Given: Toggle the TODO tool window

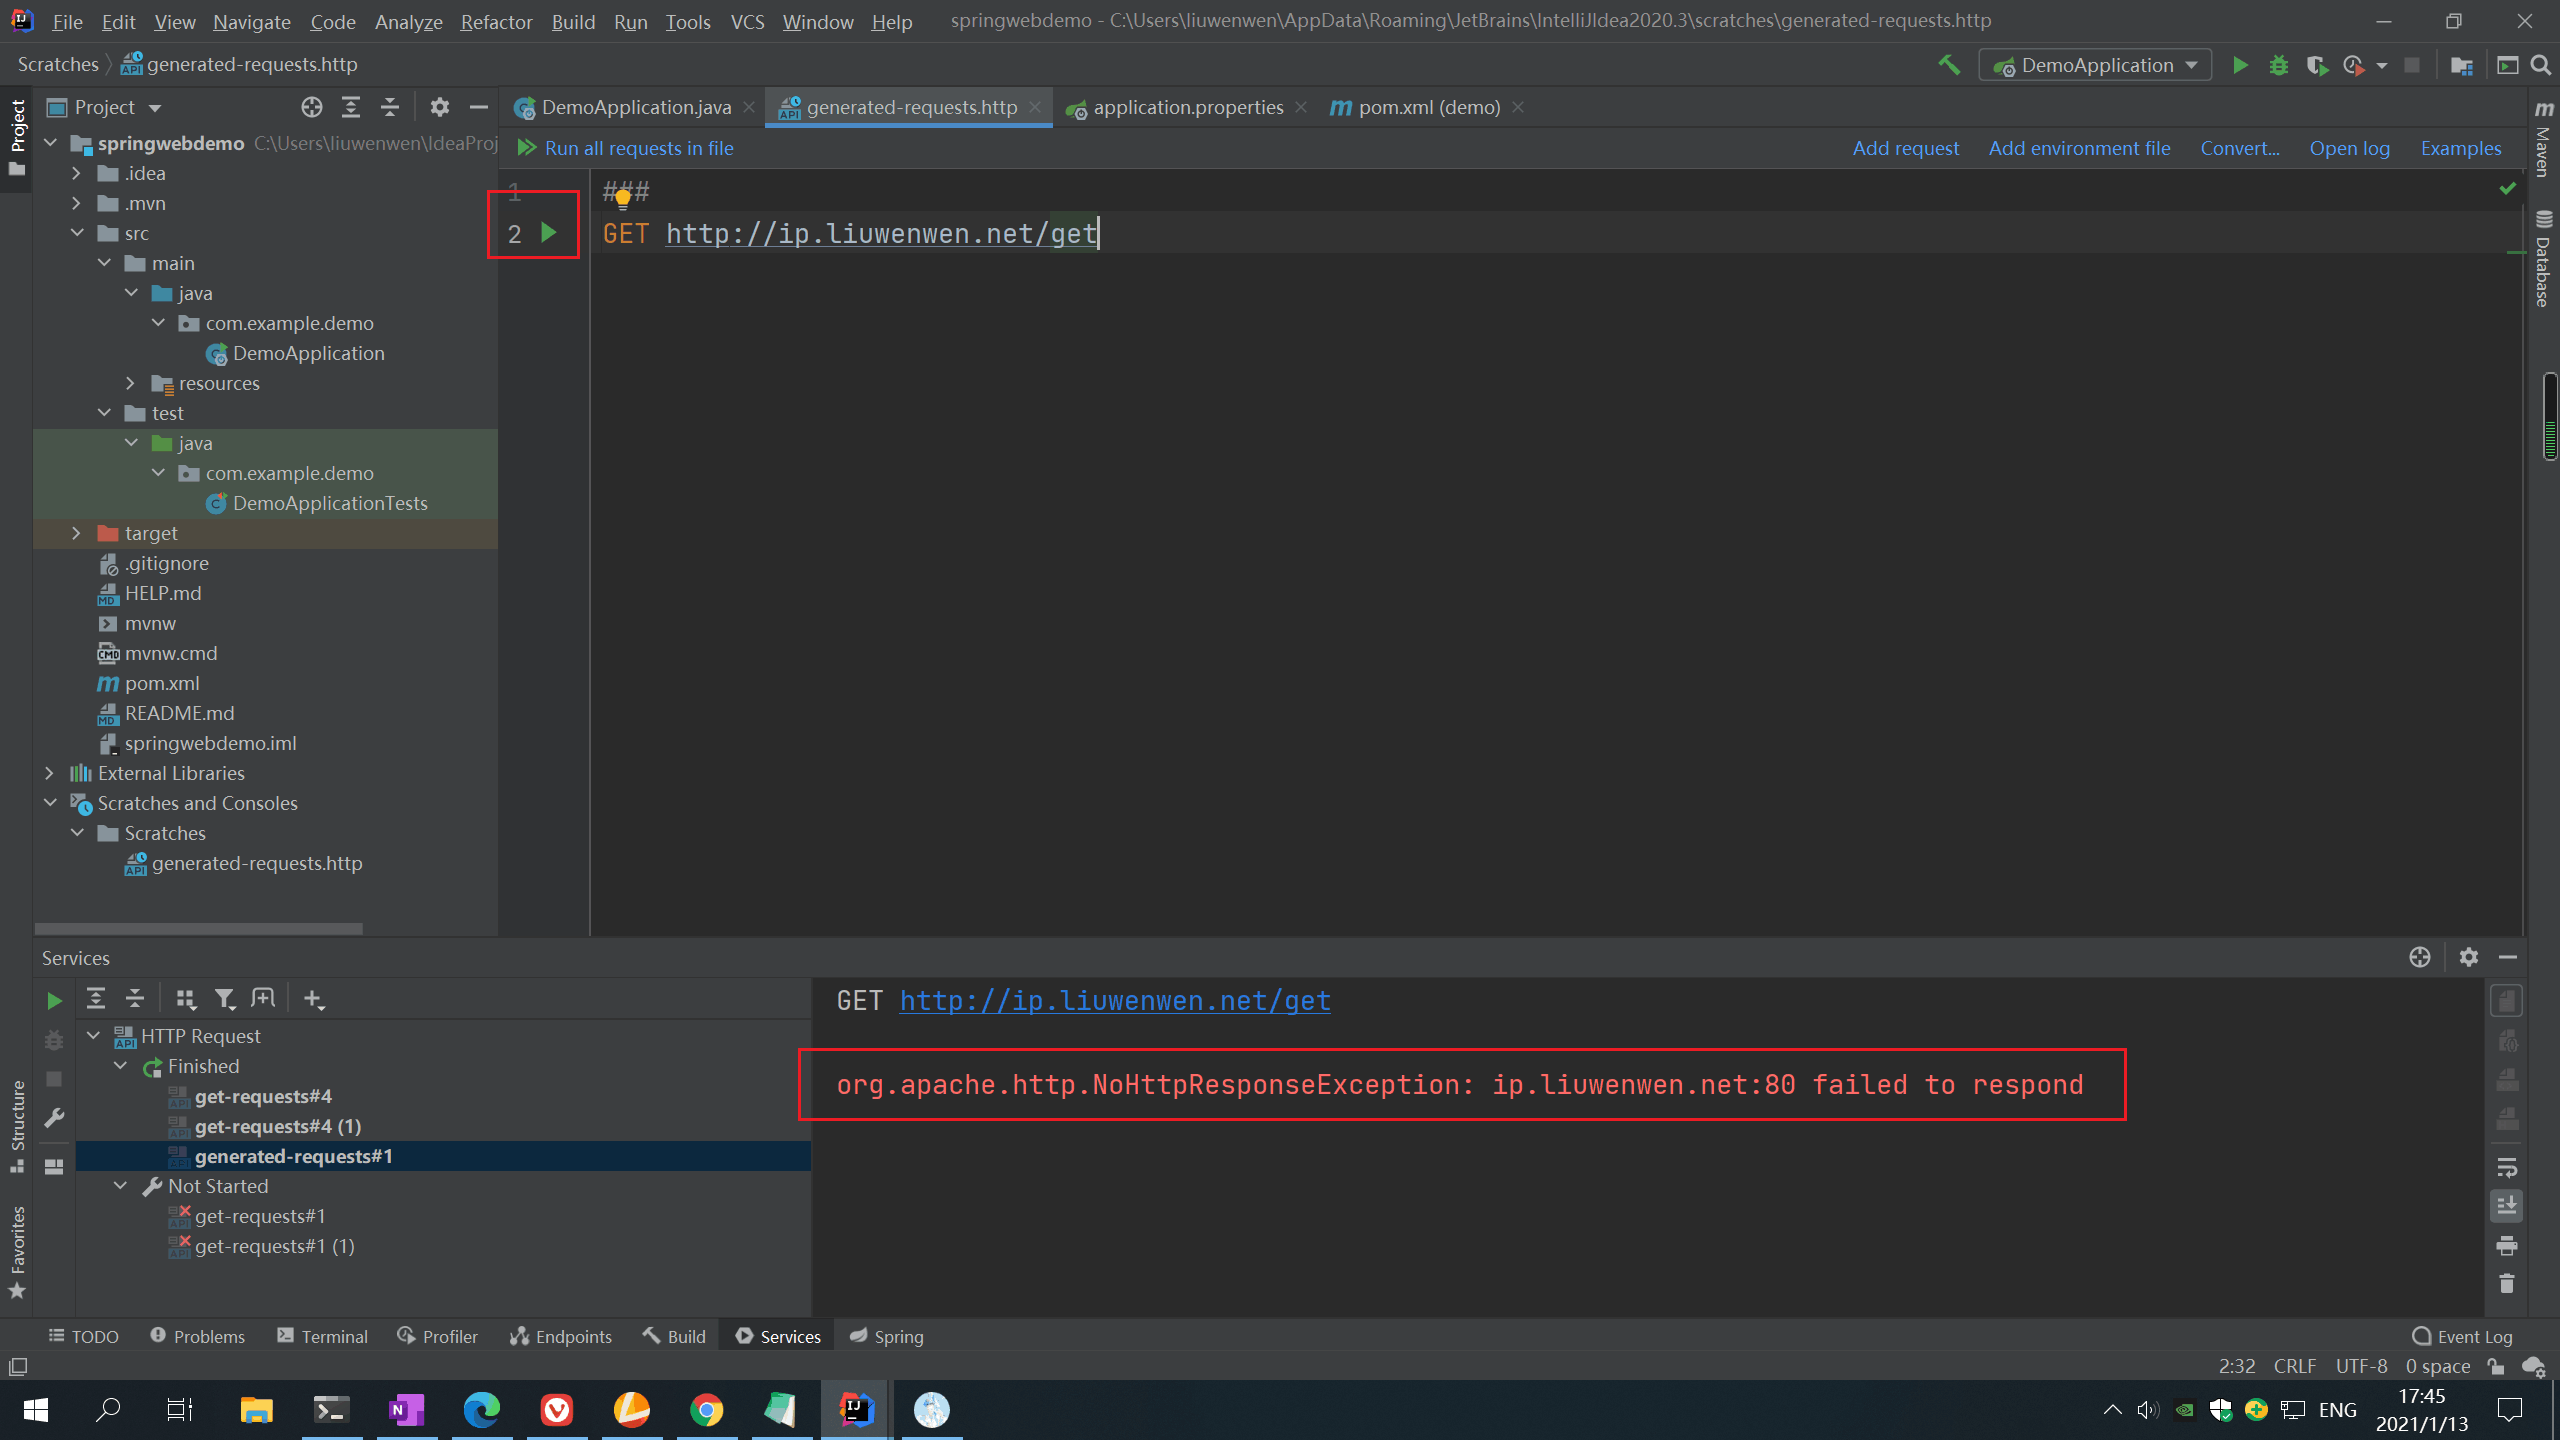Looking at the screenshot, I should pos(83,1336).
